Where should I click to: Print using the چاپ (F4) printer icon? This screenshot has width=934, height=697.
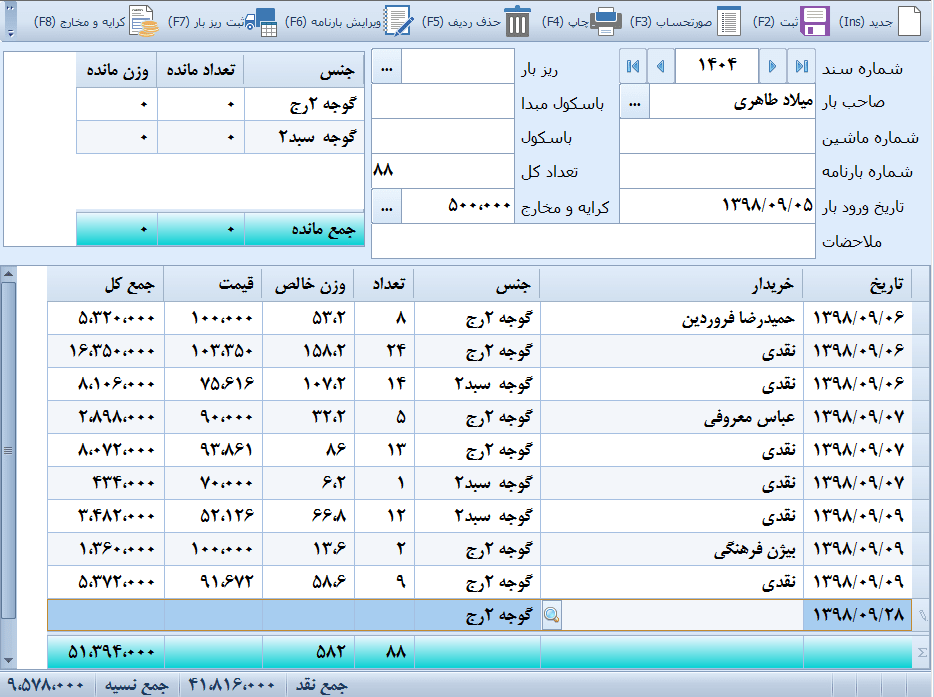[606, 21]
